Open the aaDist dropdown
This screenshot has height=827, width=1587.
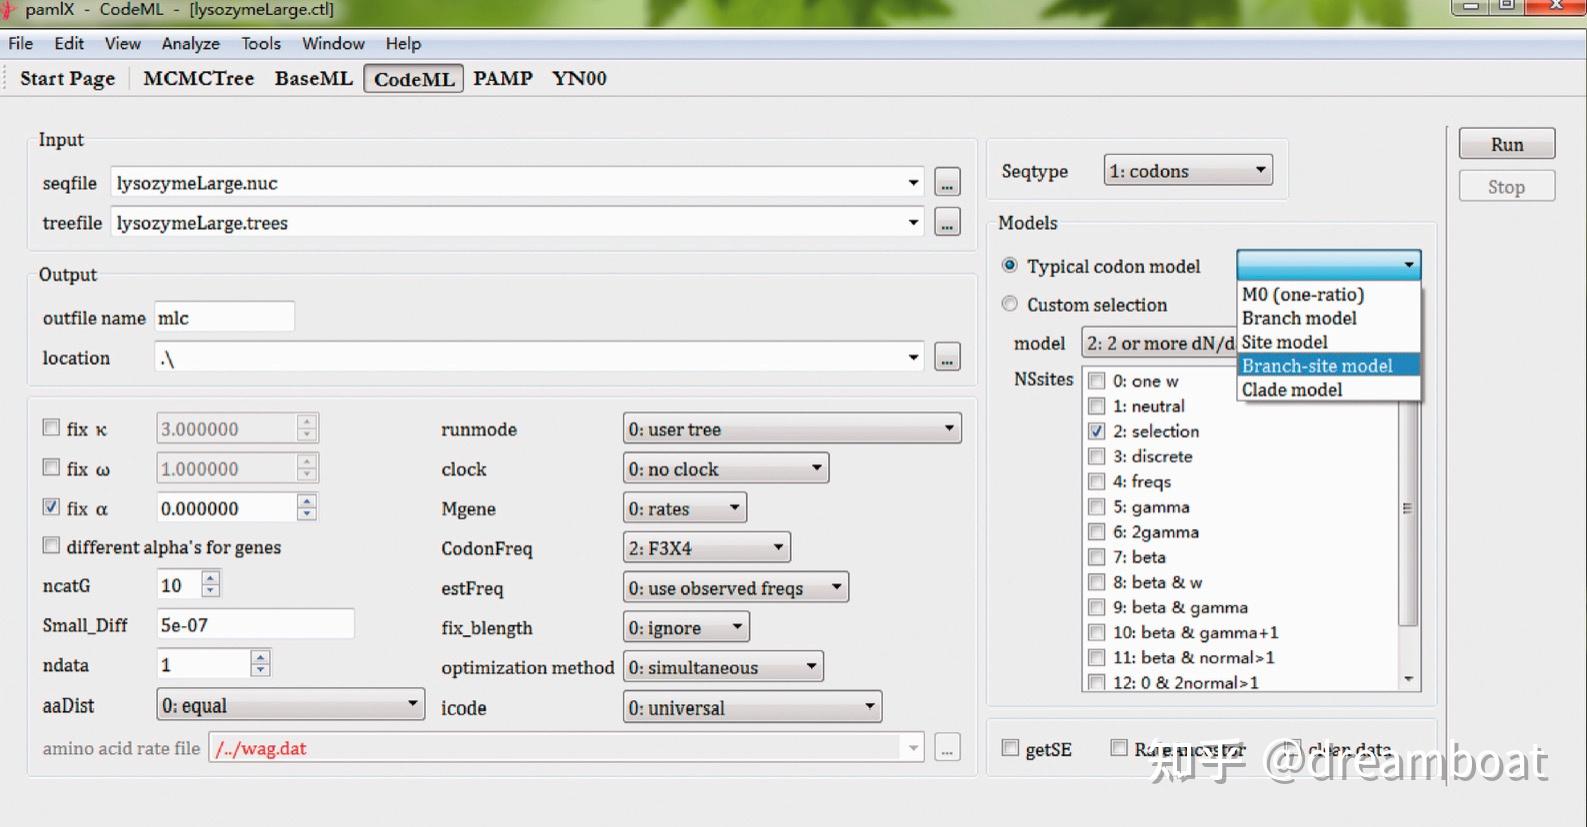pyautogui.click(x=290, y=705)
